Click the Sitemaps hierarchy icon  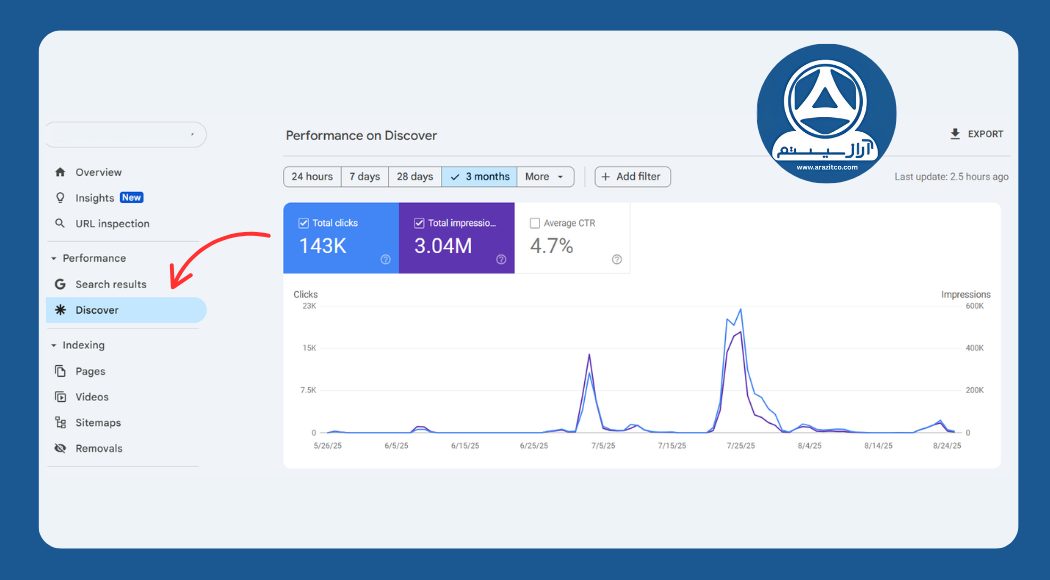(61, 423)
